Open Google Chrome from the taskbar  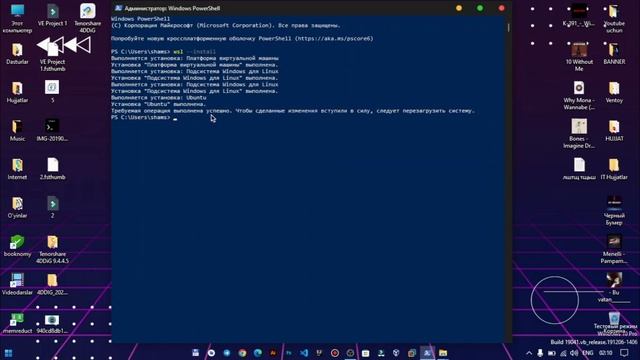[242, 353]
